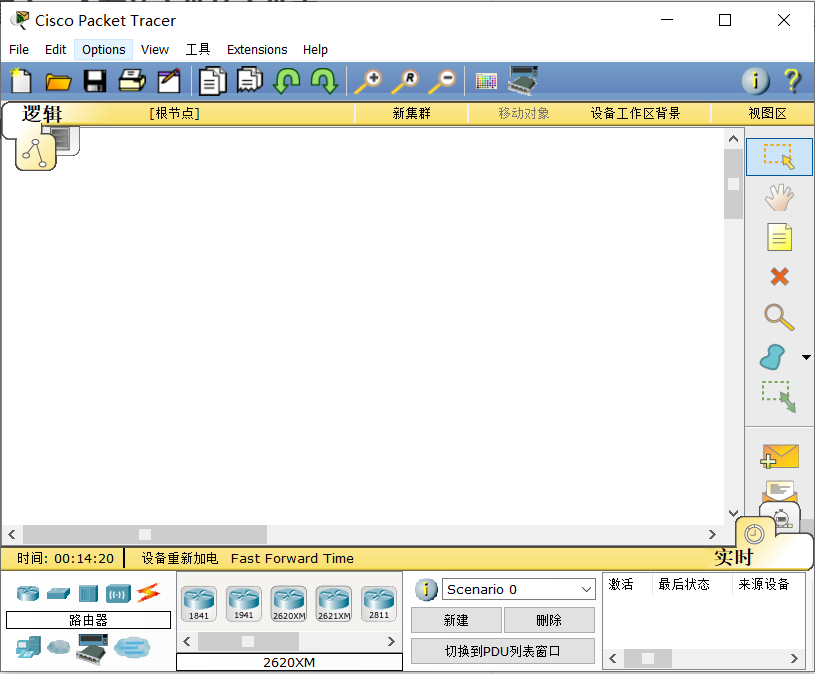Screen dimensions: 815x674
Task: Open the custom devices dialog icon
Action: tap(523, 80)
